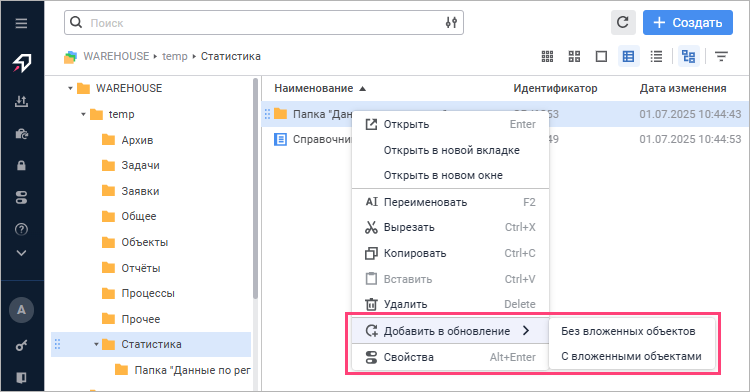750x392 pixels.
Task: Switch to table view layout
Action: point(629,56)
